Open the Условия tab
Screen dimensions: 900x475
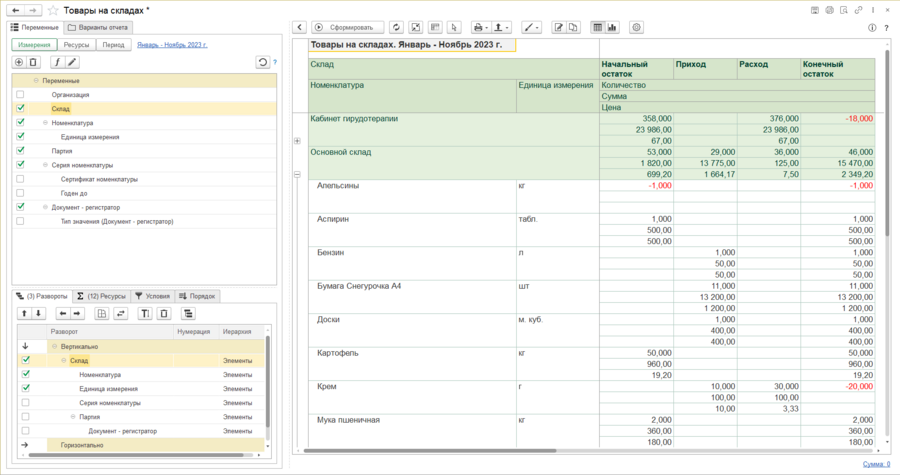[152, 296]
